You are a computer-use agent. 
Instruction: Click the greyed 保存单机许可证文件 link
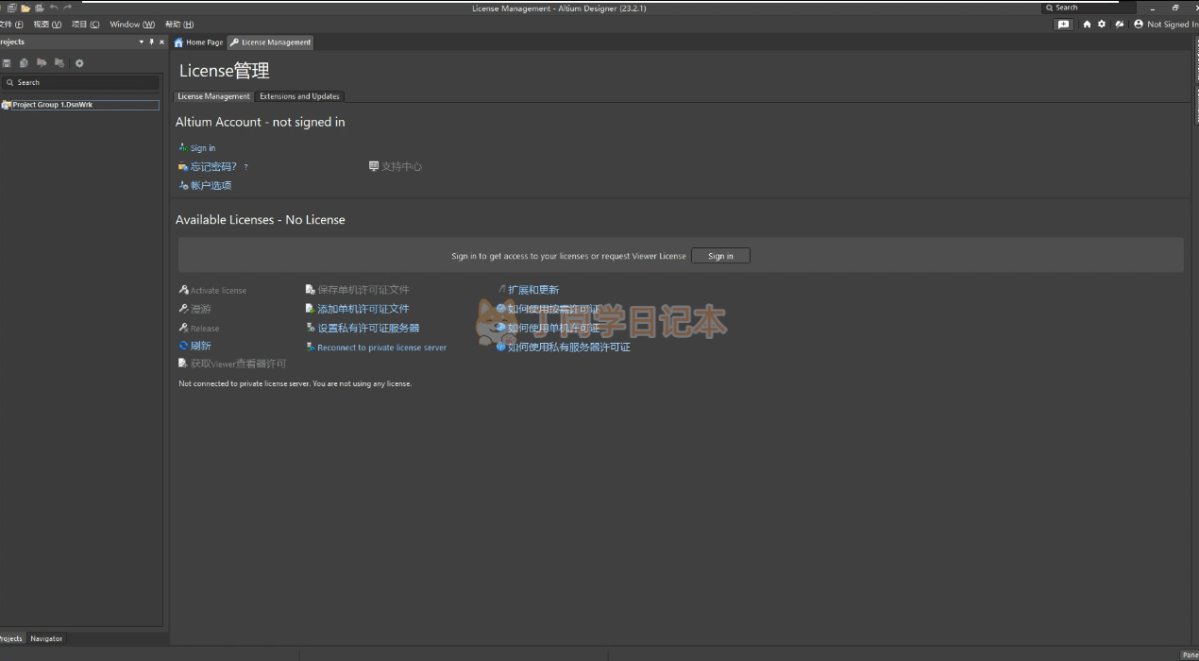point(363,290)
